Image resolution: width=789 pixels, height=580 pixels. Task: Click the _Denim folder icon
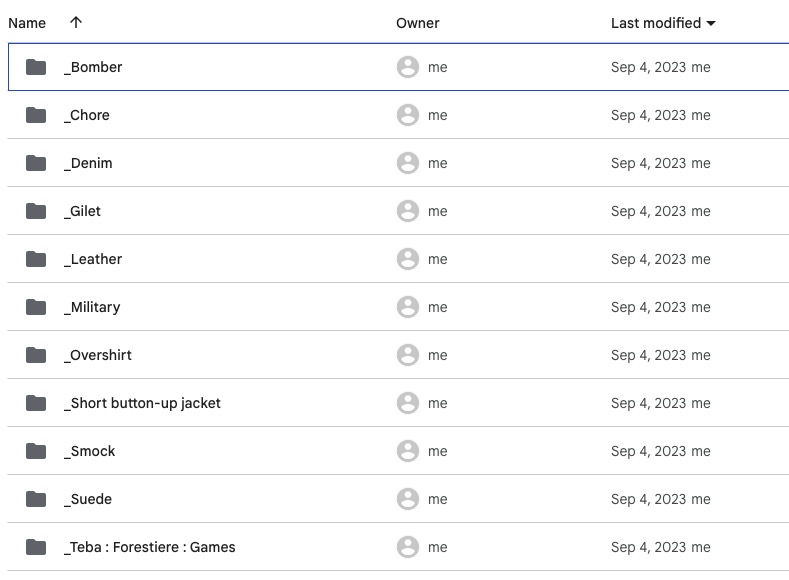(36, 163)
